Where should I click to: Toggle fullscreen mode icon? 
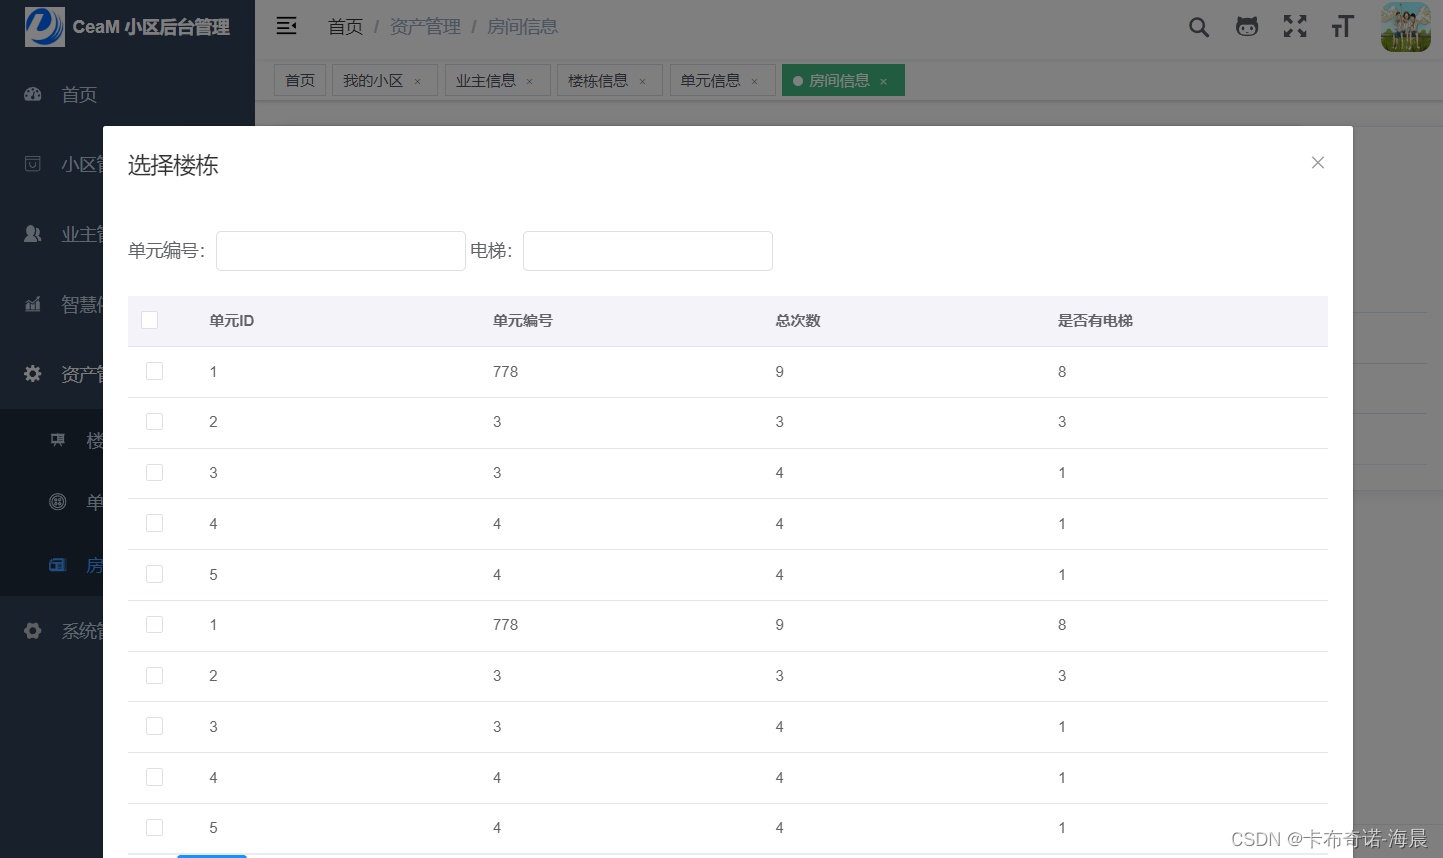point(1294,27)
